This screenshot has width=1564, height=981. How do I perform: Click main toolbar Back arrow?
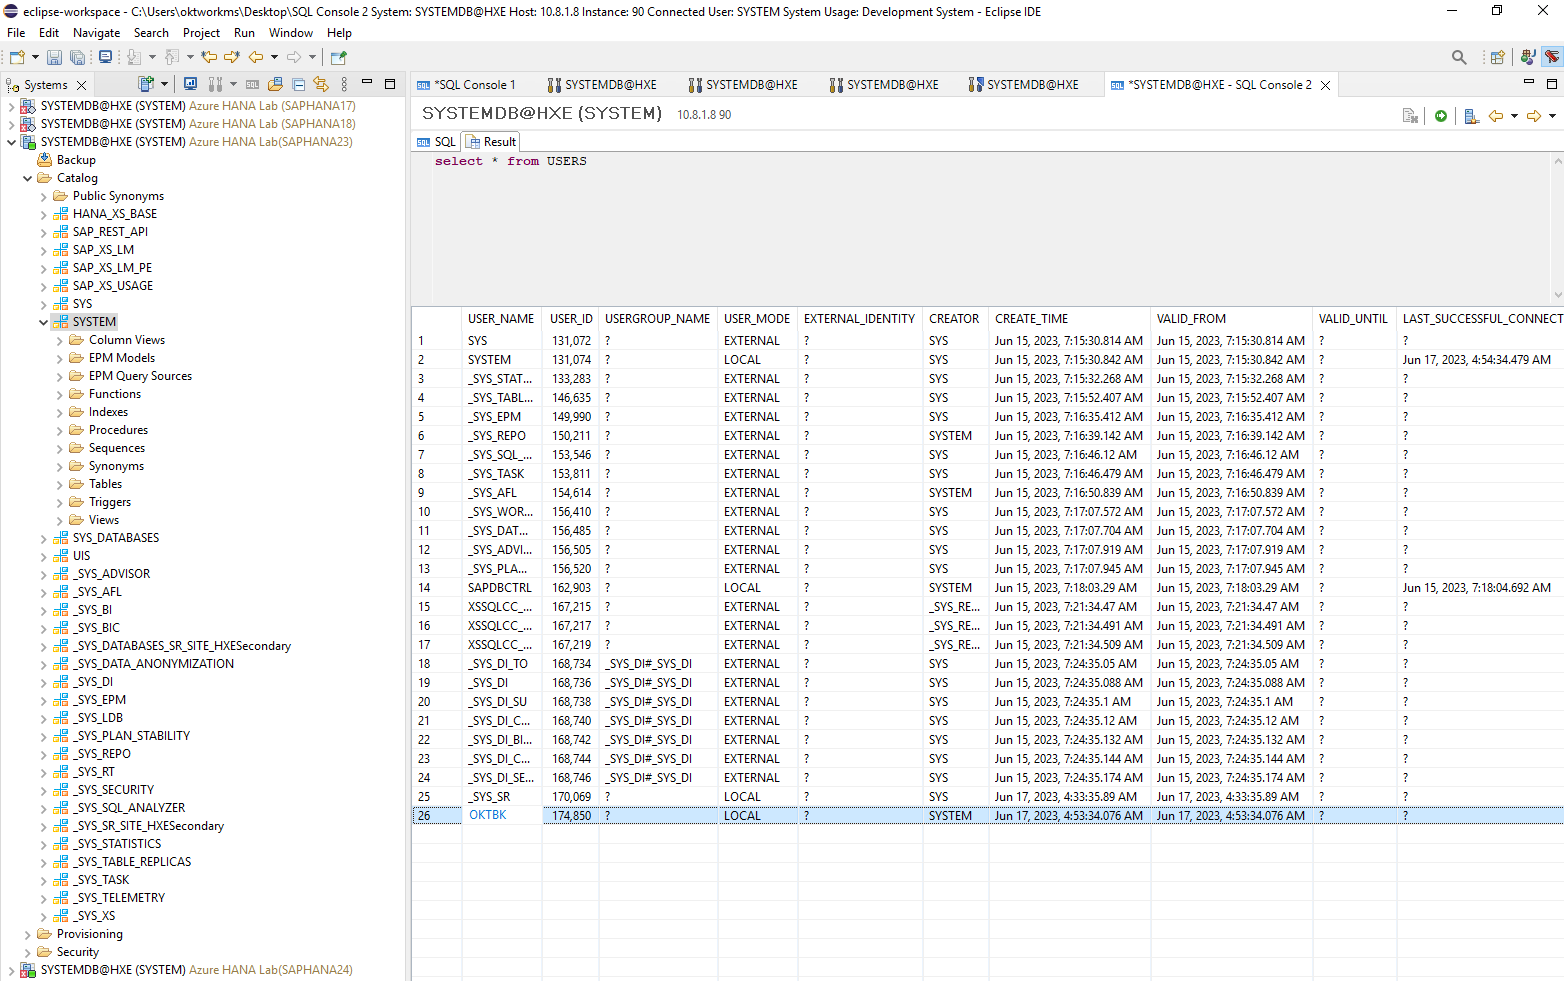[x=256, y=58]
